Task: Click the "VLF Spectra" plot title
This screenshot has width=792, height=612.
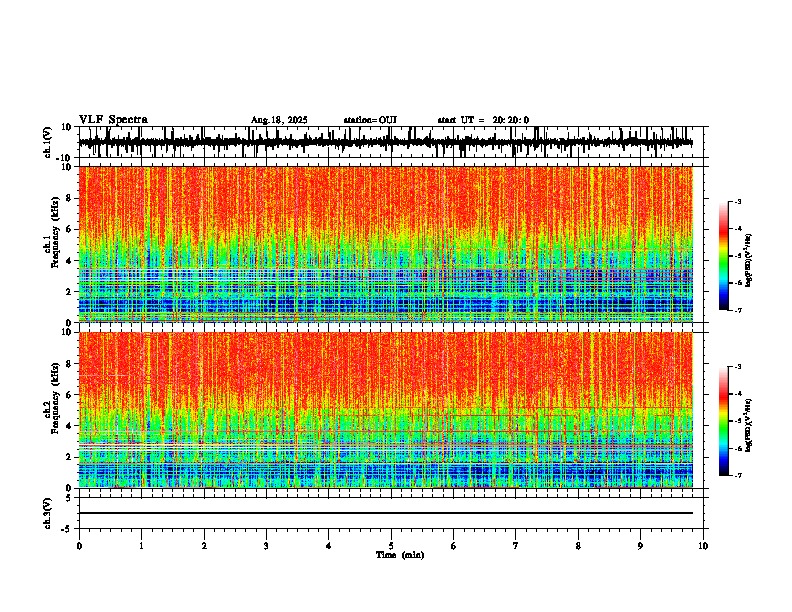Action: coord(113,120)
